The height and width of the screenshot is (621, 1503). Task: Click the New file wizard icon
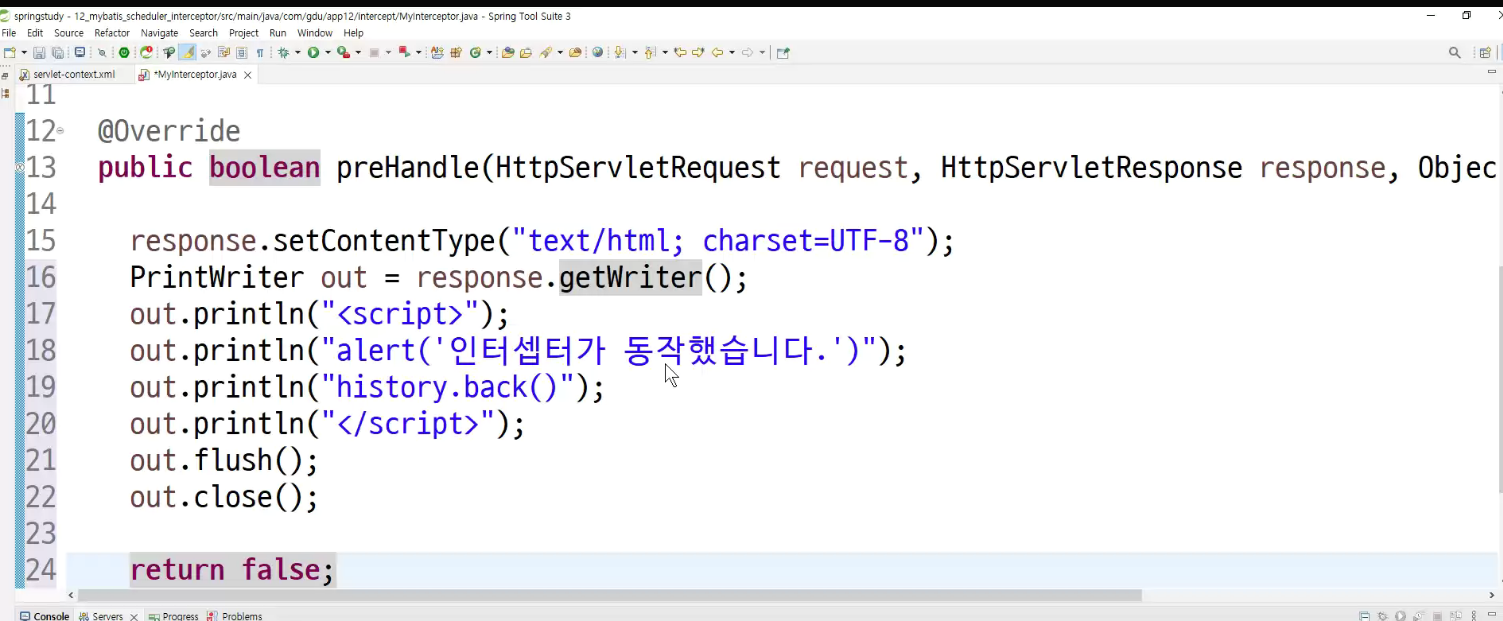coord(9,52)
